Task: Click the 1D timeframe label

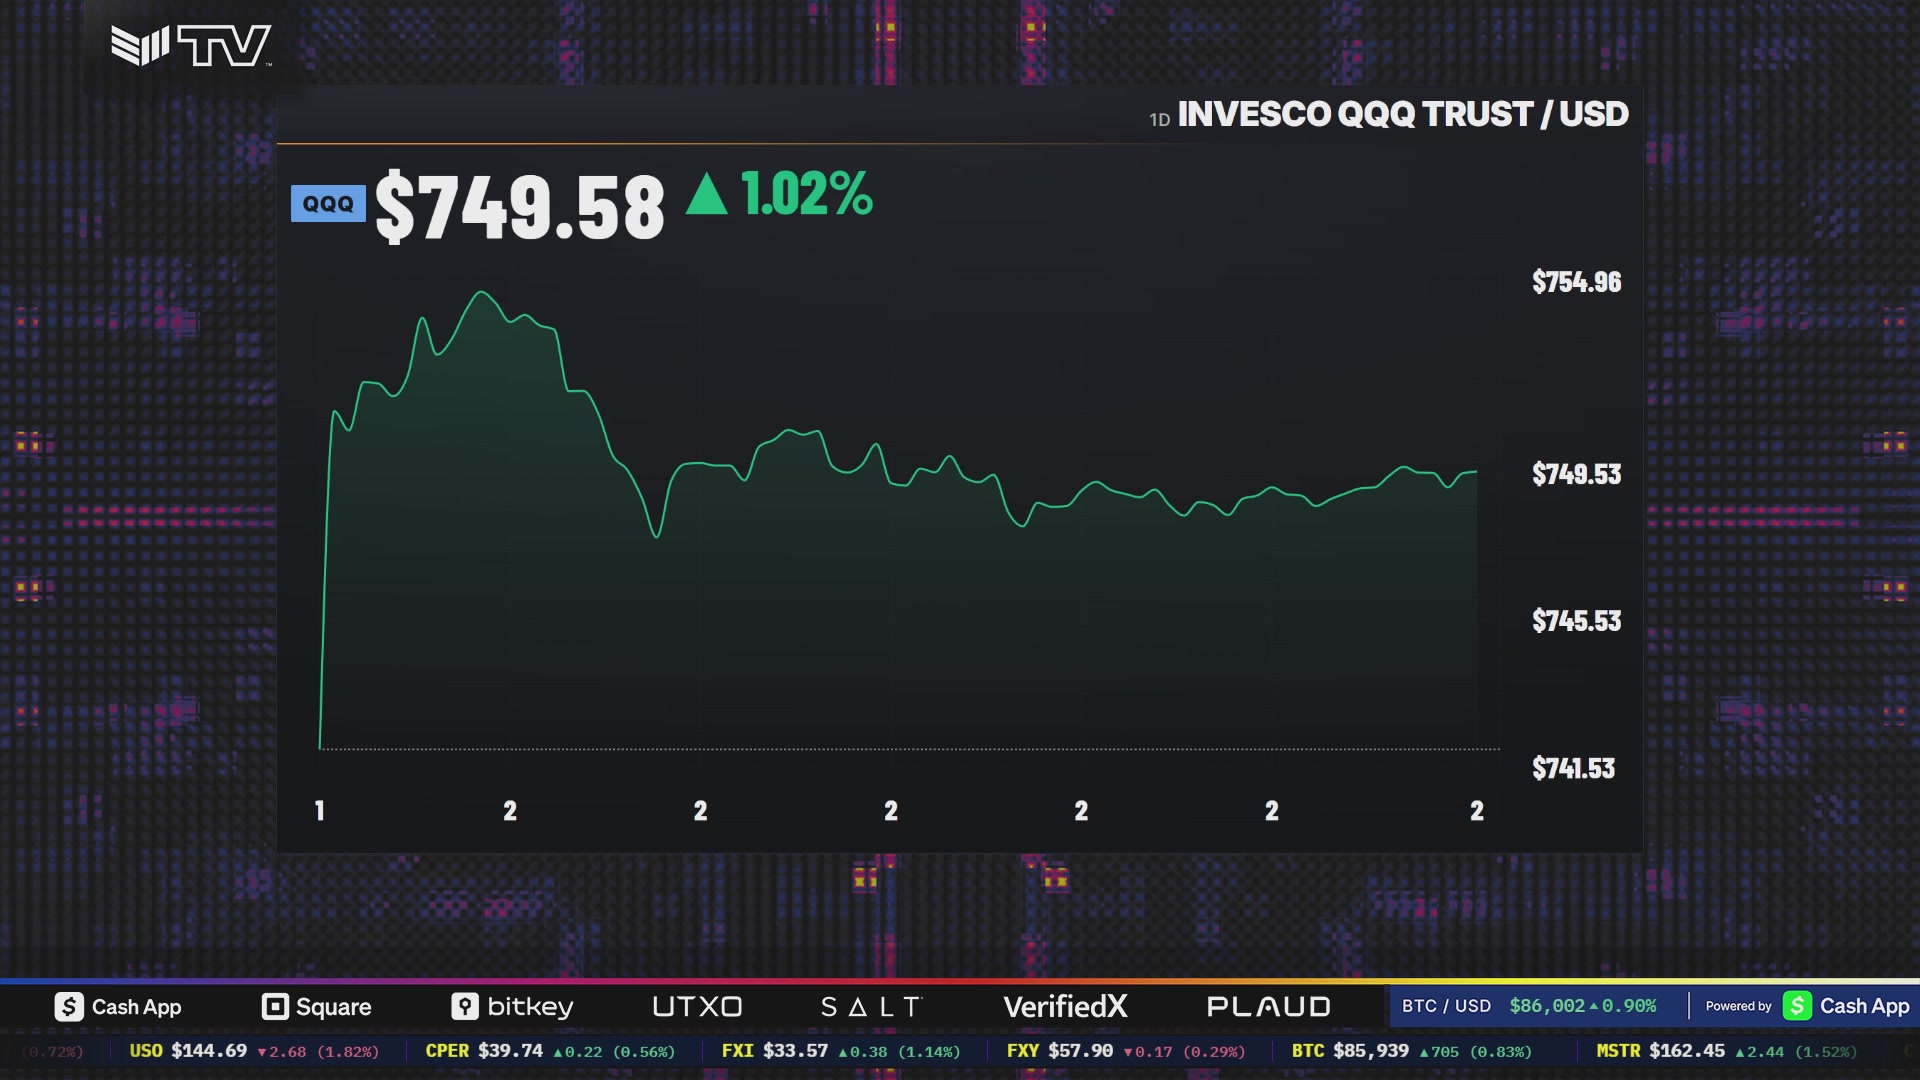Action: pyautogui.click(x=1159, y=120)
